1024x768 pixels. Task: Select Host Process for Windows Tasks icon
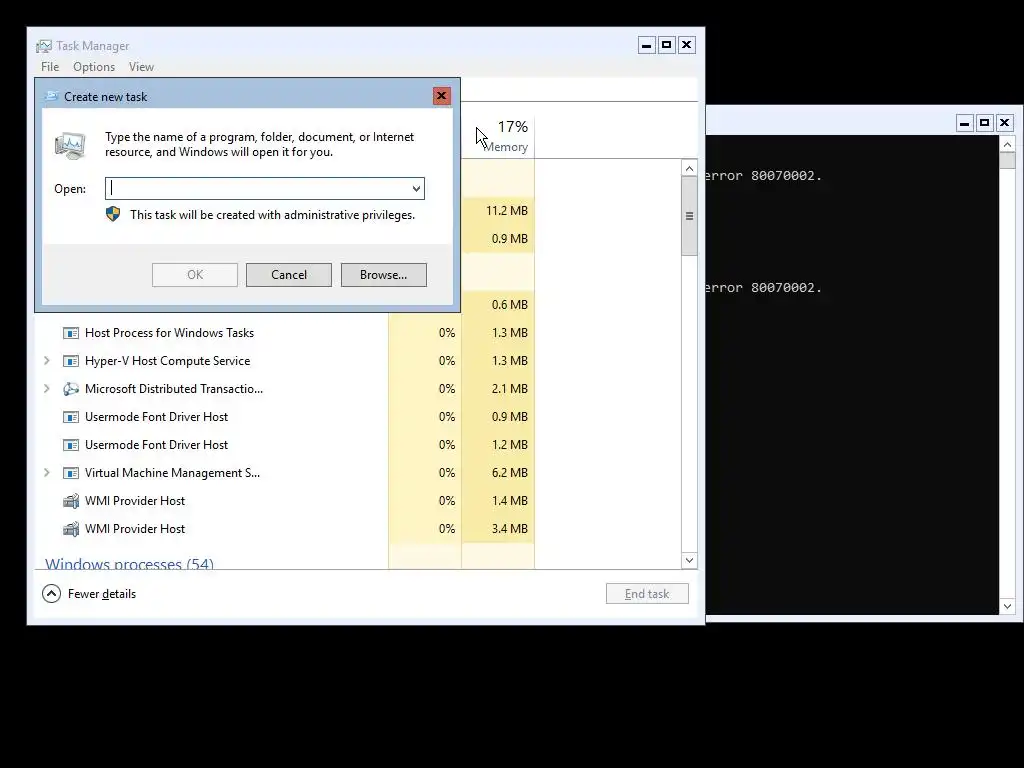point(71,333)
